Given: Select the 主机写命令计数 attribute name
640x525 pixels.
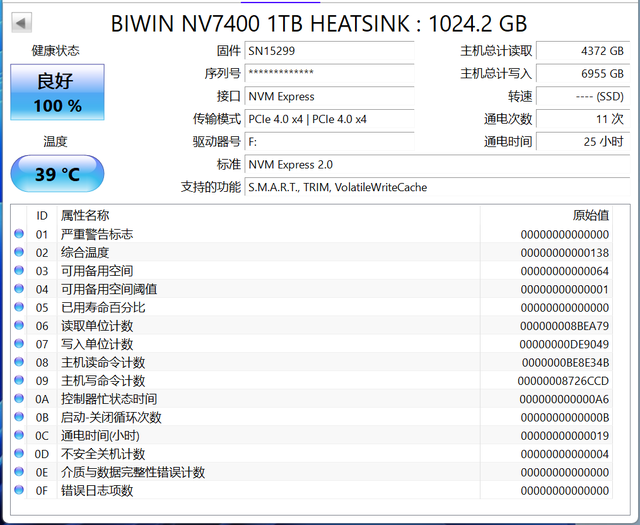Looking at the screenshot, I should point(103,381).
